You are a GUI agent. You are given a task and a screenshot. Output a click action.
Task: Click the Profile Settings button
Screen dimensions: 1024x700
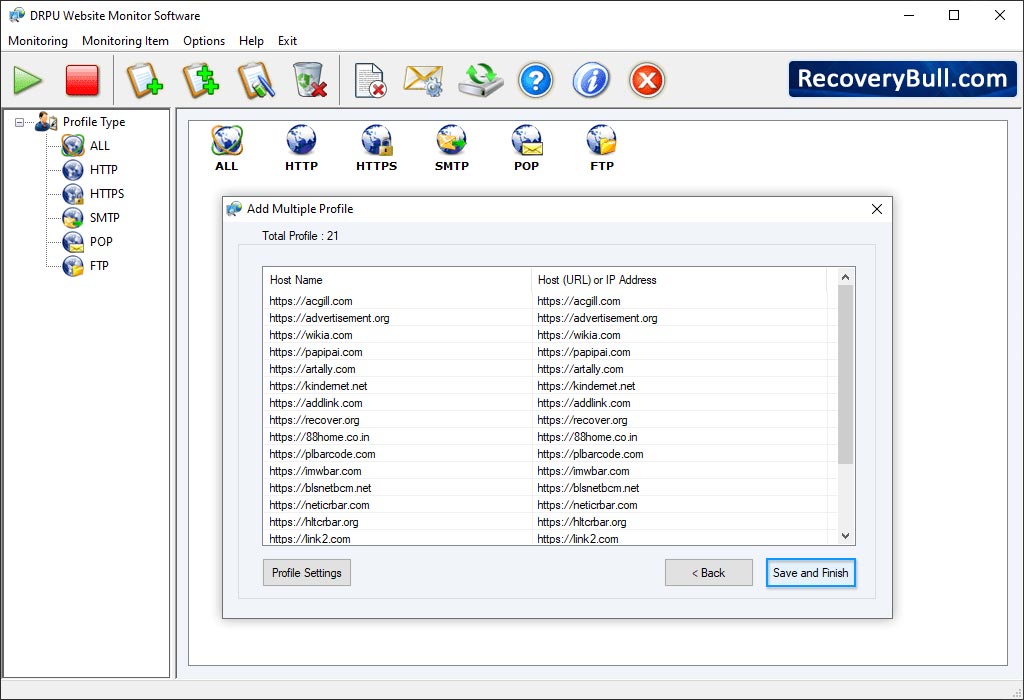(x=307, y=573)
